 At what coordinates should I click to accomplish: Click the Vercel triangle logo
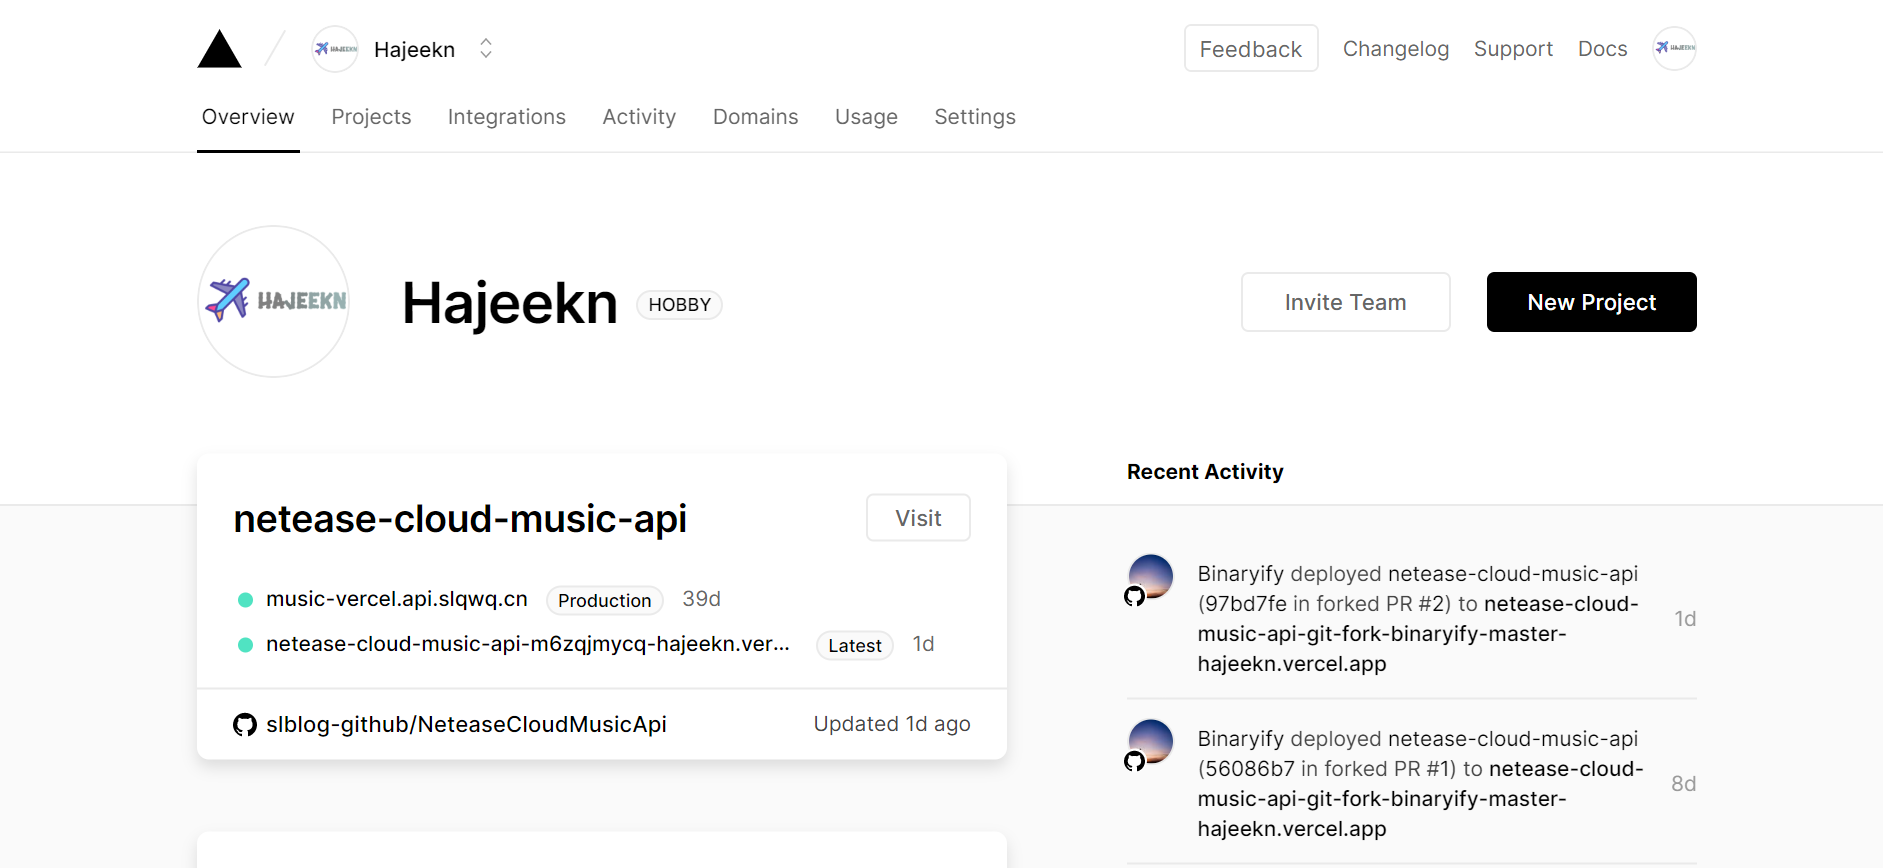point(219,48)
